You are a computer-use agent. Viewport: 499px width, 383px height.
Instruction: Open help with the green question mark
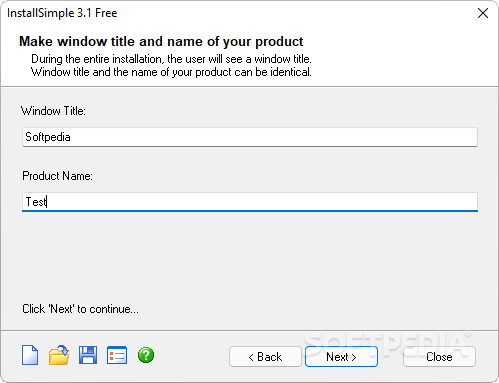(146, 355)
